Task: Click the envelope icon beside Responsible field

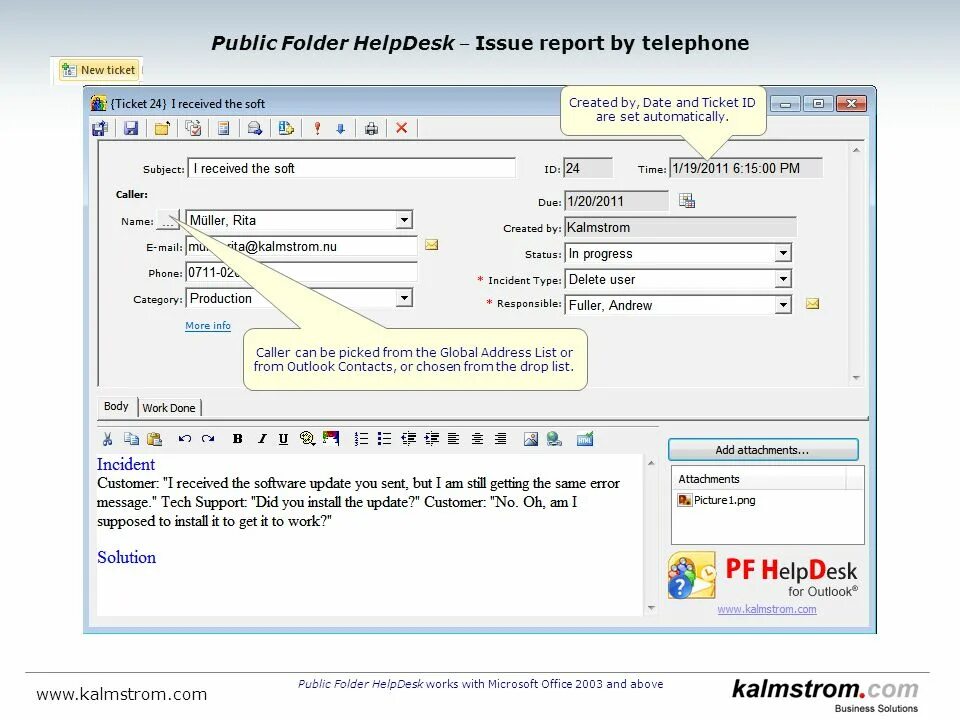Action: 812,304
